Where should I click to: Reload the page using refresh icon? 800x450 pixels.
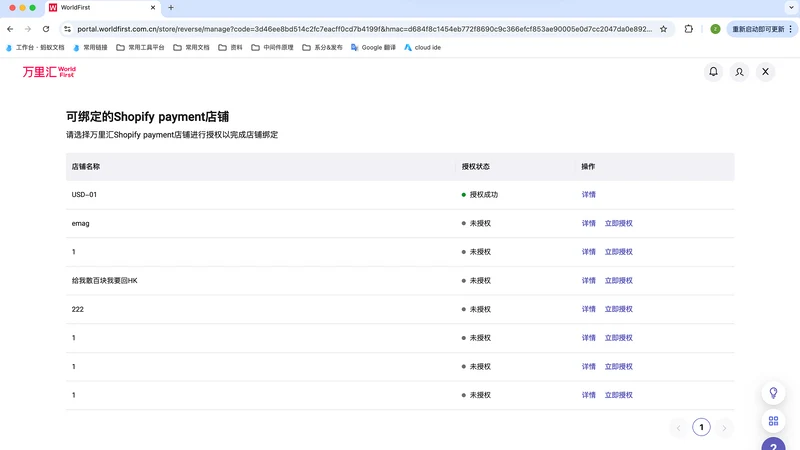[x=46, y=29]
